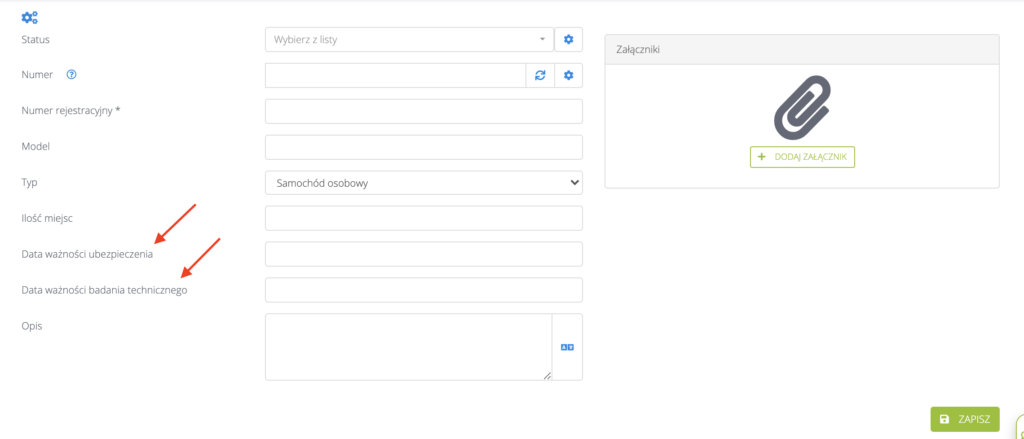The image size is (1024, 439).
Task: Select the Model input field
Action: (x=423, y=147)
